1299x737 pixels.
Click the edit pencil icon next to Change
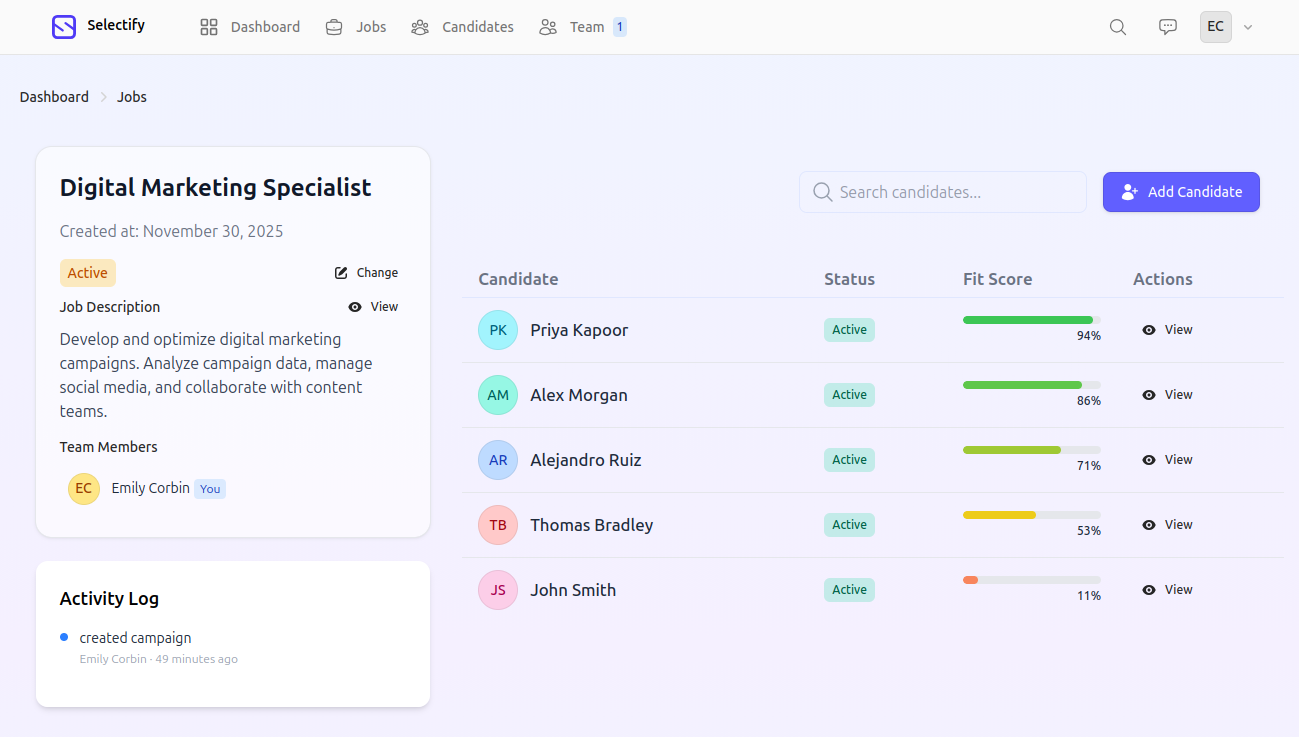pos(340,272)
